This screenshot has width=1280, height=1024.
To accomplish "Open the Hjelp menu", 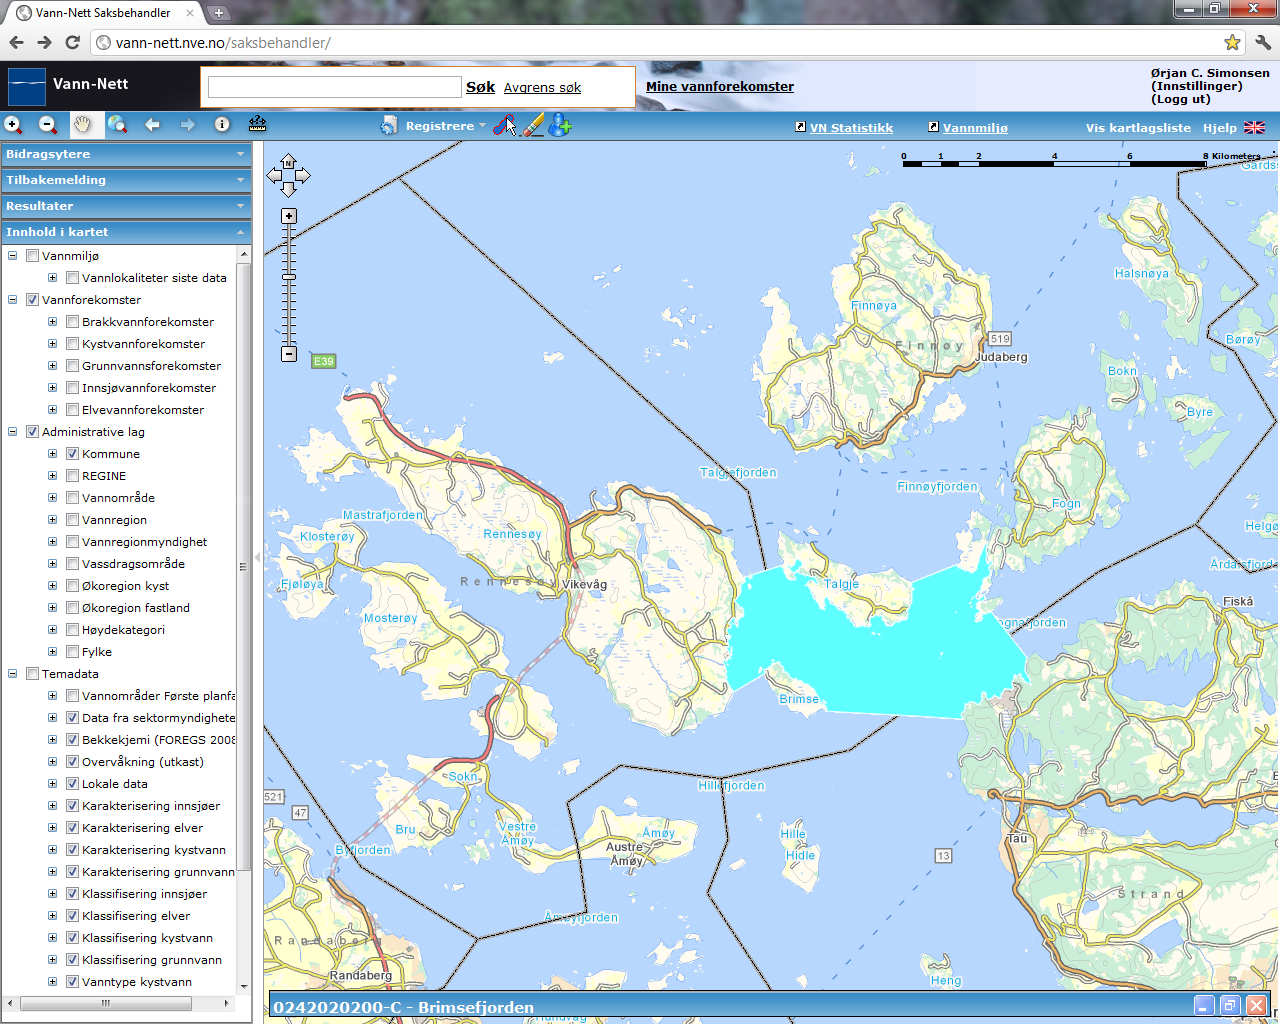I will pos(1219,128).
